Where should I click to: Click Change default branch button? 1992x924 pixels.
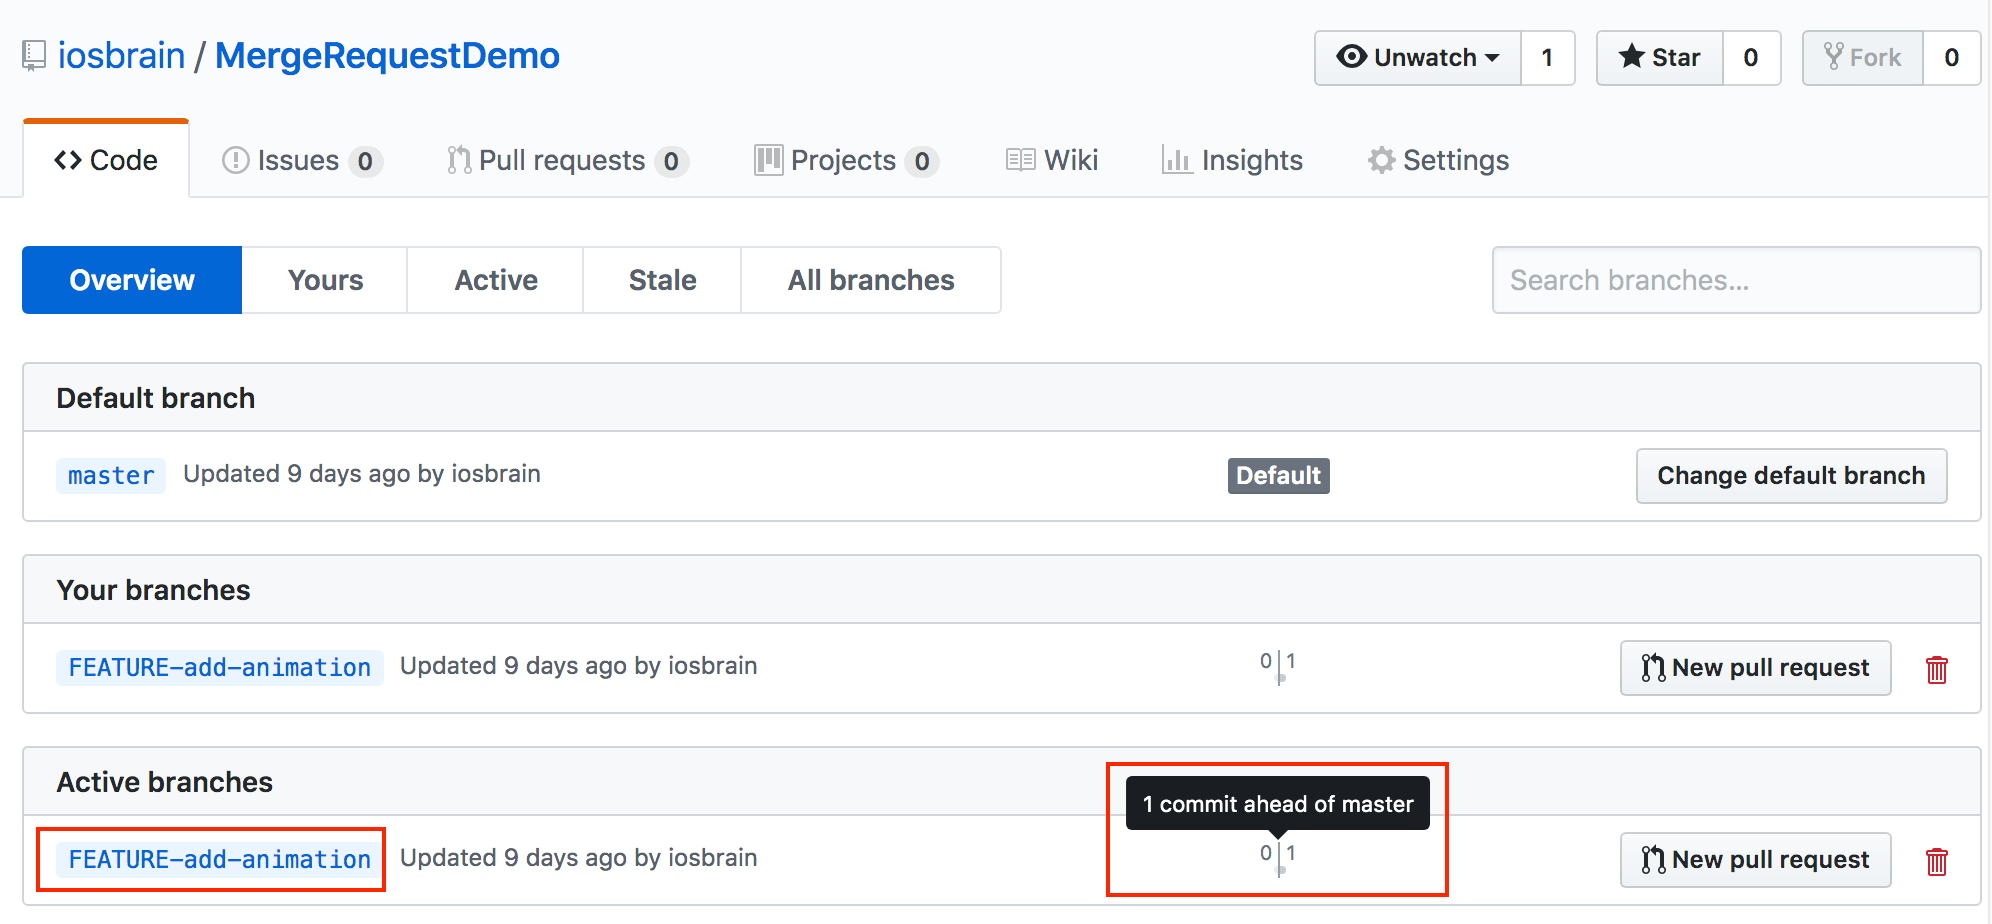(x=1790, y=476)
